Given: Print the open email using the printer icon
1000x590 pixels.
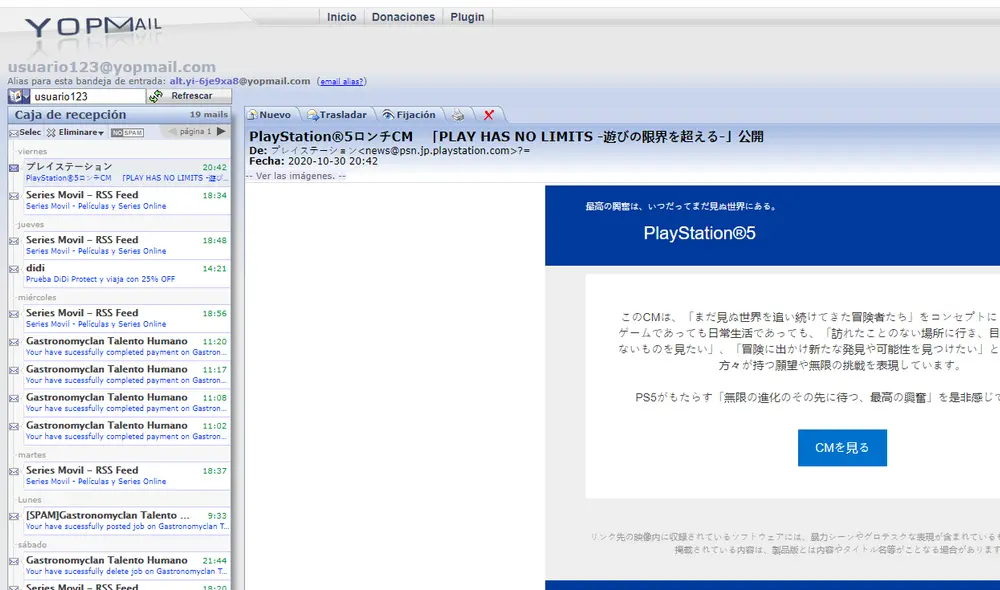Looking at the screenshot, I should (x=458, y=114).
